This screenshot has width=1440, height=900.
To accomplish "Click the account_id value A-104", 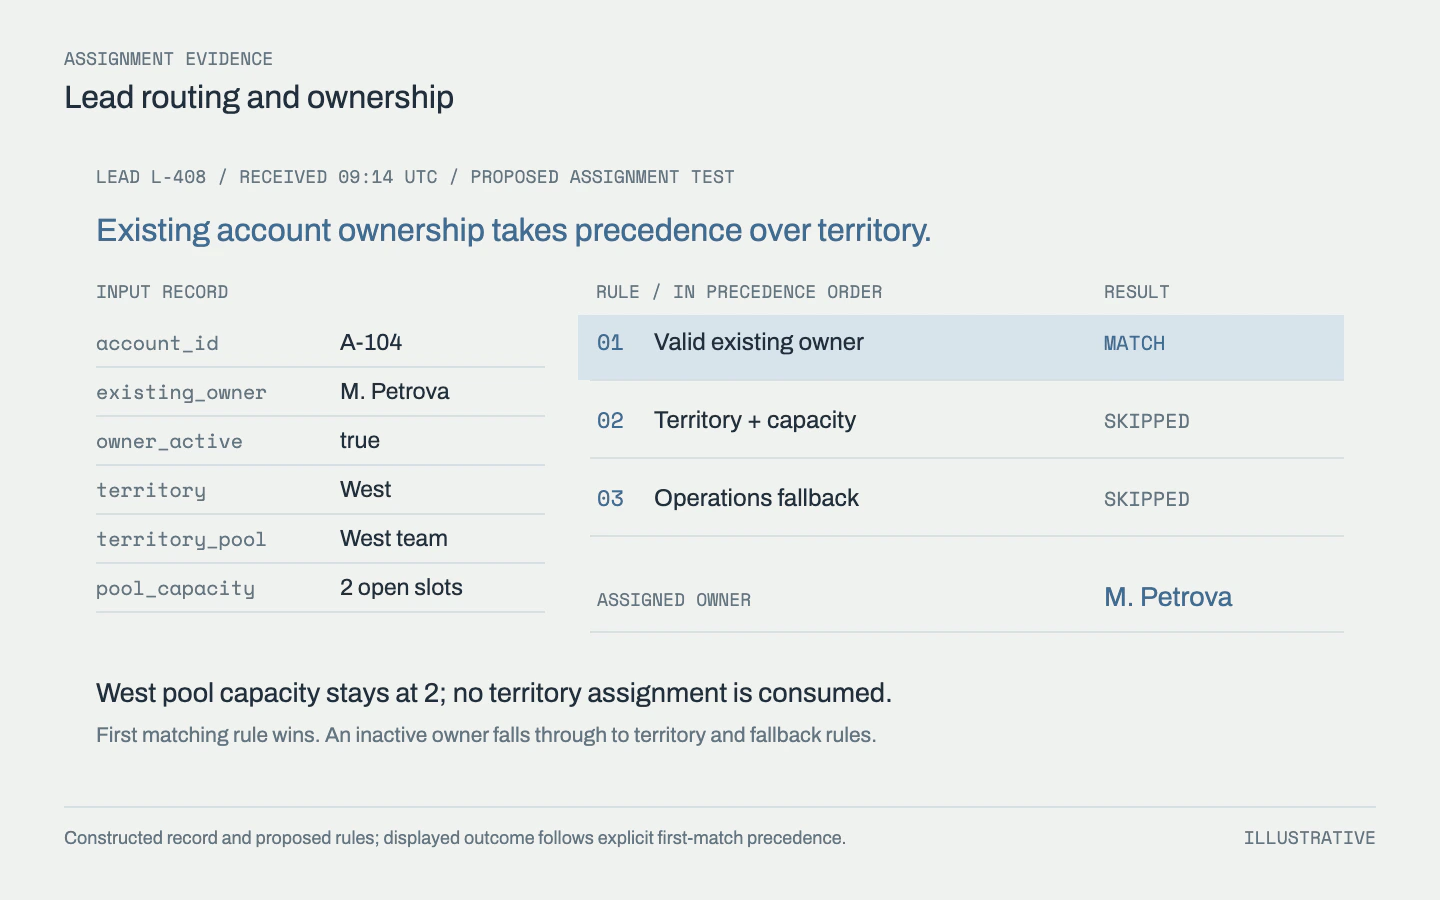I will tap(371, 342).
